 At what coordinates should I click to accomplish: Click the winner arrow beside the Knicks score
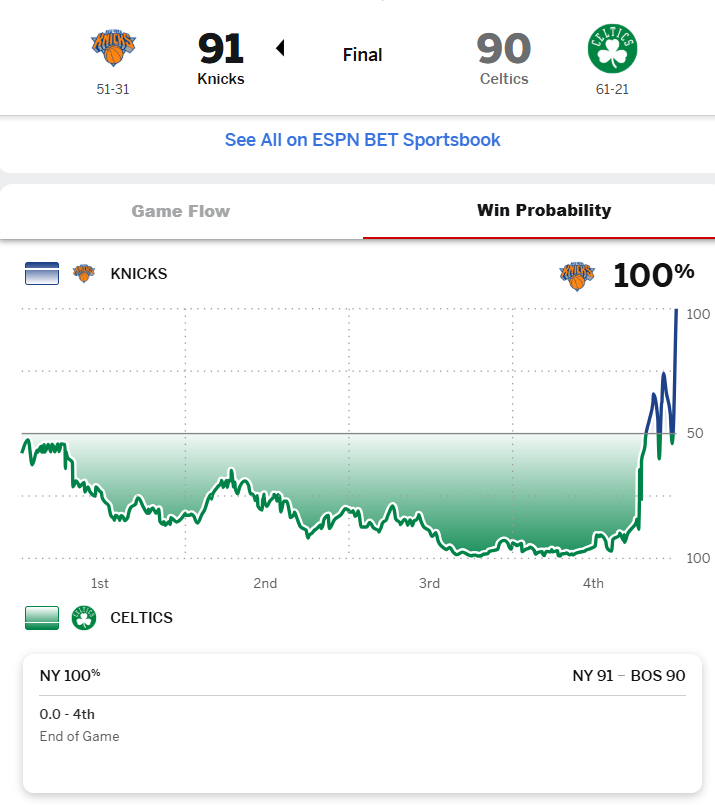coord(280,48)
